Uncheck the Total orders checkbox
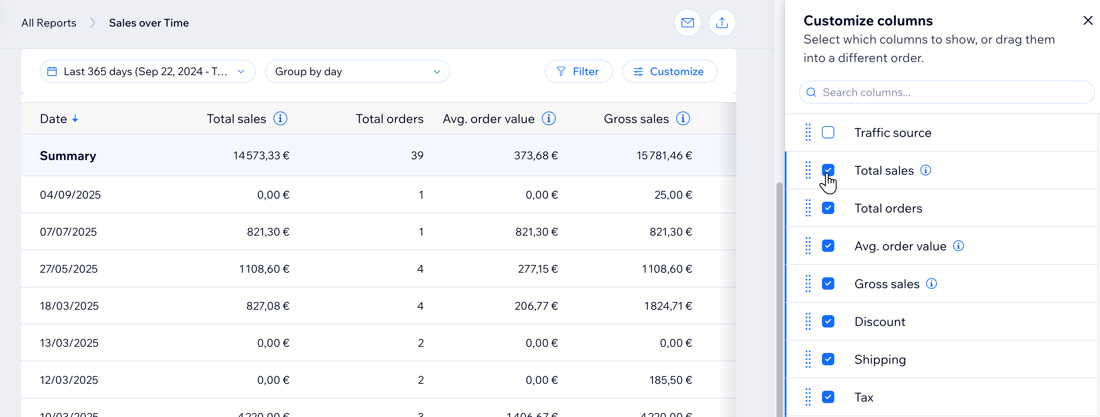 pyautogui.click(x=828, y=208)
